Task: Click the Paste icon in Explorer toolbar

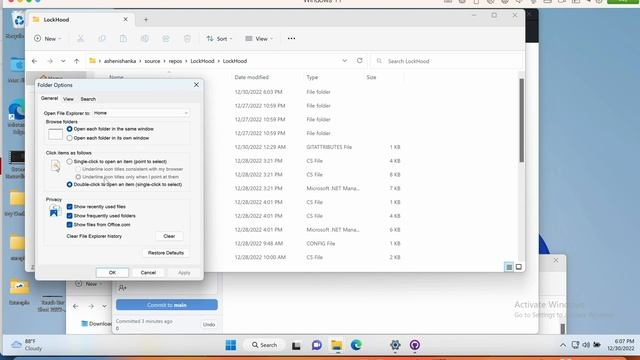Action: (123, 38)
